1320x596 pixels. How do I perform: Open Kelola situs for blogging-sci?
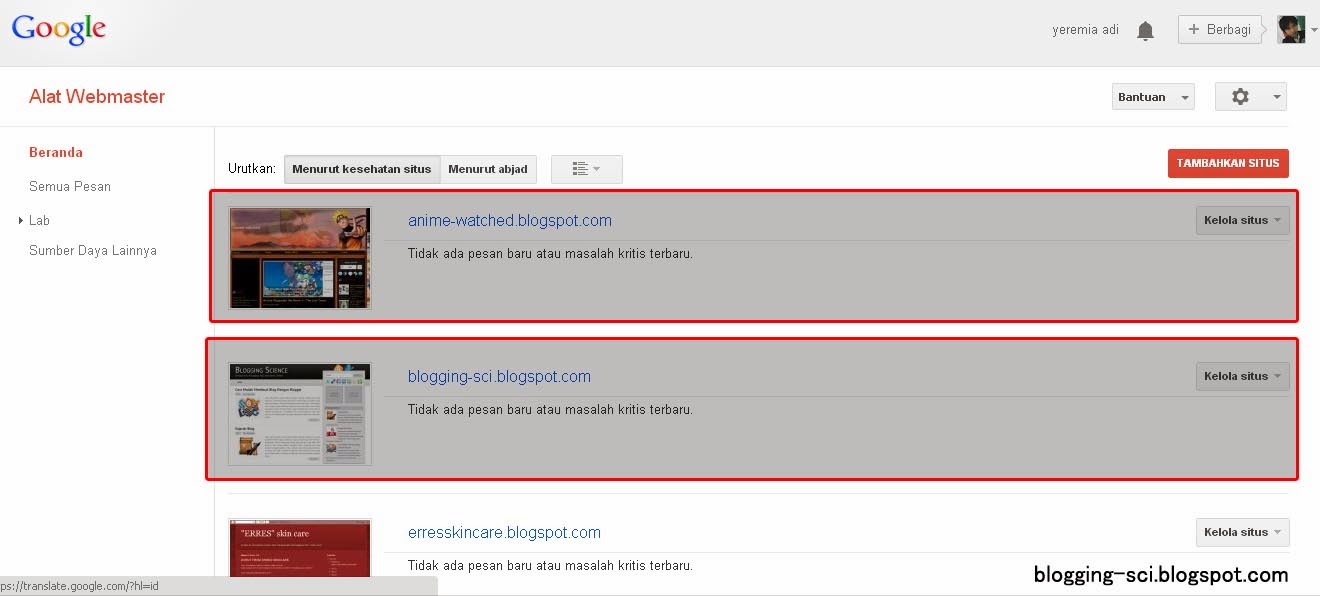(x=1242, y=376)
